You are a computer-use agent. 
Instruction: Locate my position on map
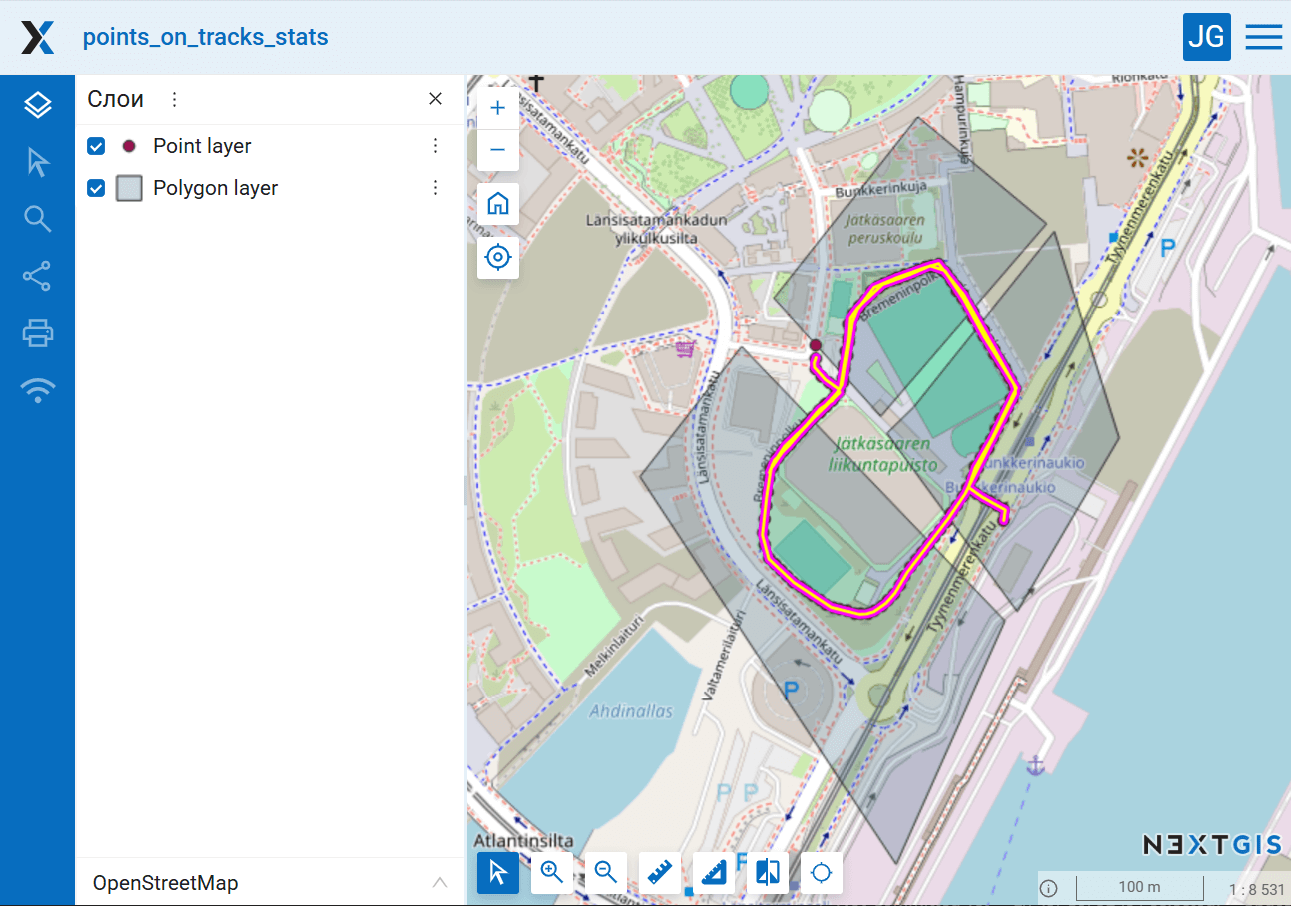point(497,258)
